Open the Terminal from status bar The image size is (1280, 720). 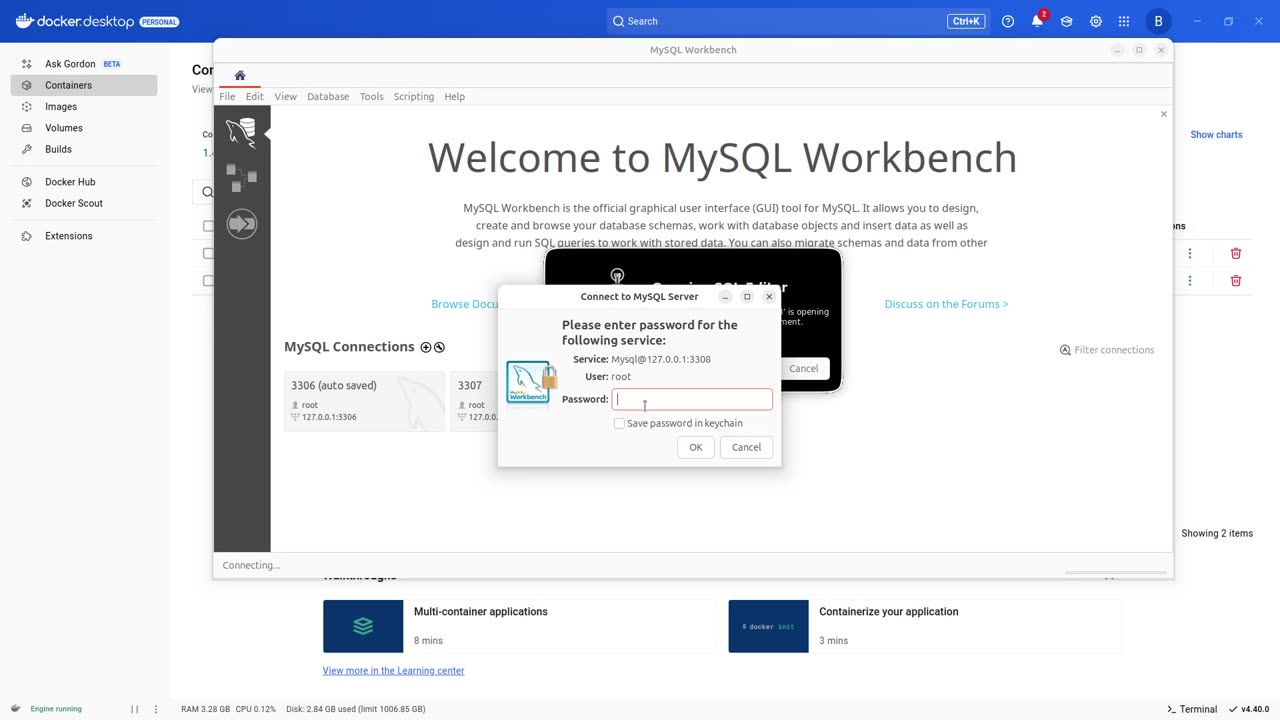tap(1192, 709)
